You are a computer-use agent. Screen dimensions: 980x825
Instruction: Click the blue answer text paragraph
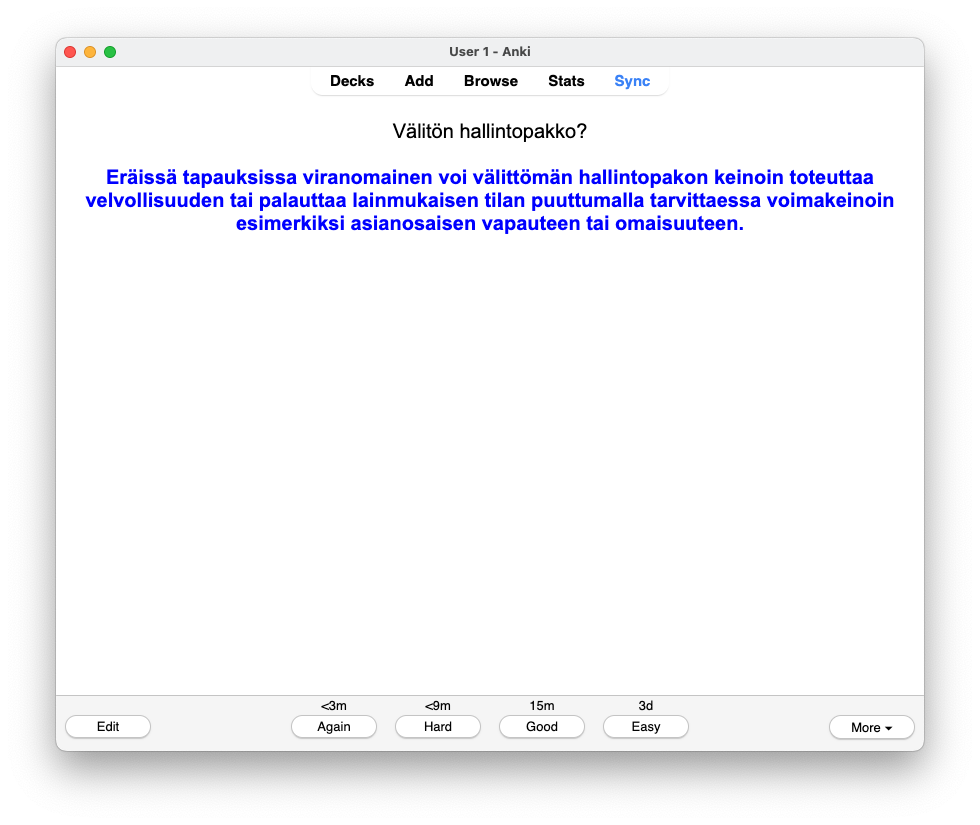tap(490, 200)
